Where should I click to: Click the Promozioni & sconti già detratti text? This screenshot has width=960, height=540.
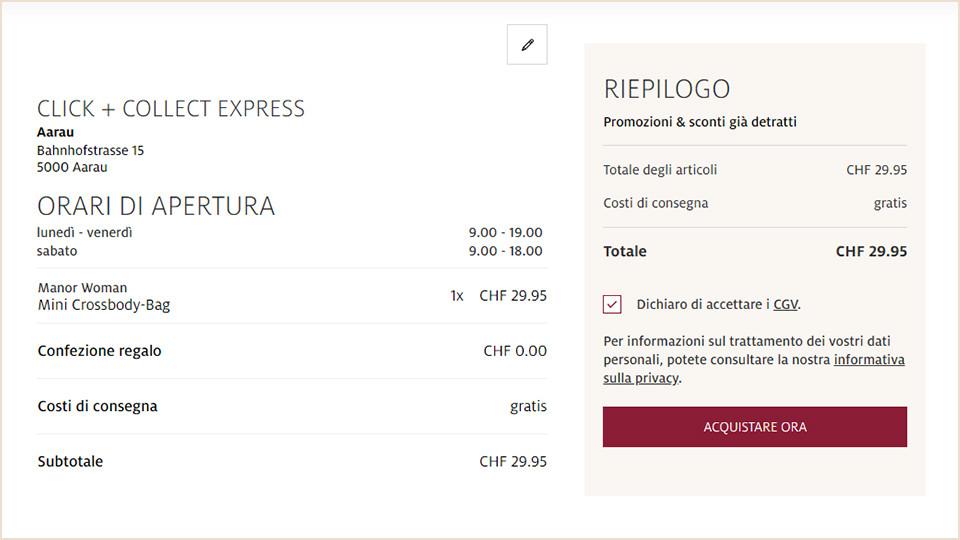(700, 122)
